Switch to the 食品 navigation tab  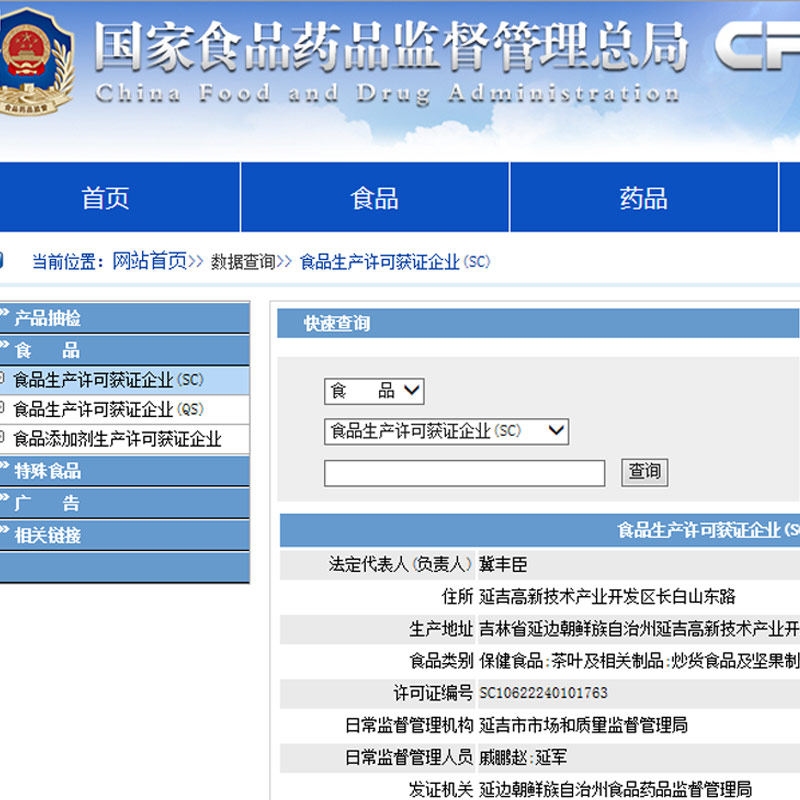[x=375, y=198]
